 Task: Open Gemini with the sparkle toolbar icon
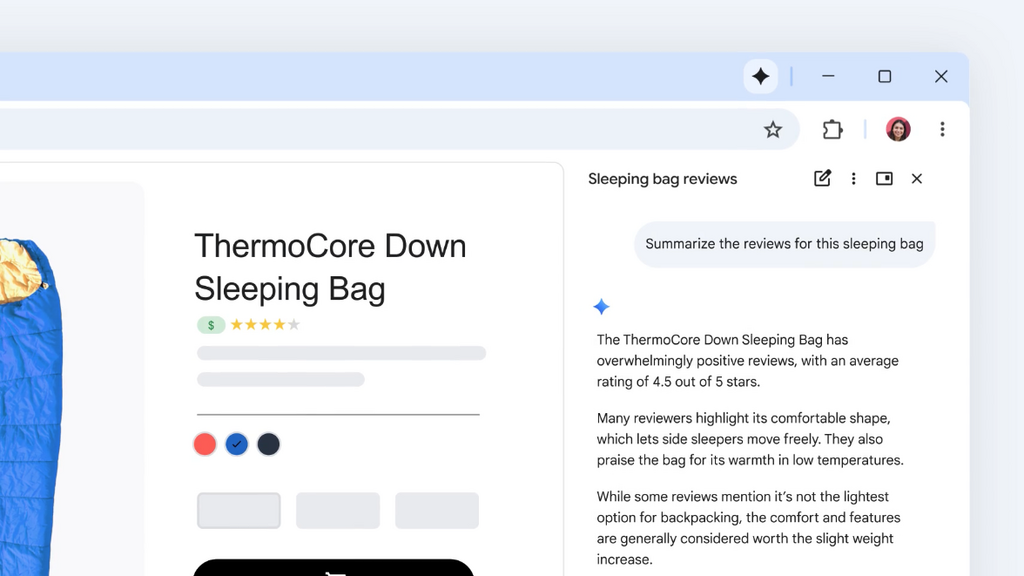pyautogui.click(x=761, y=76)
